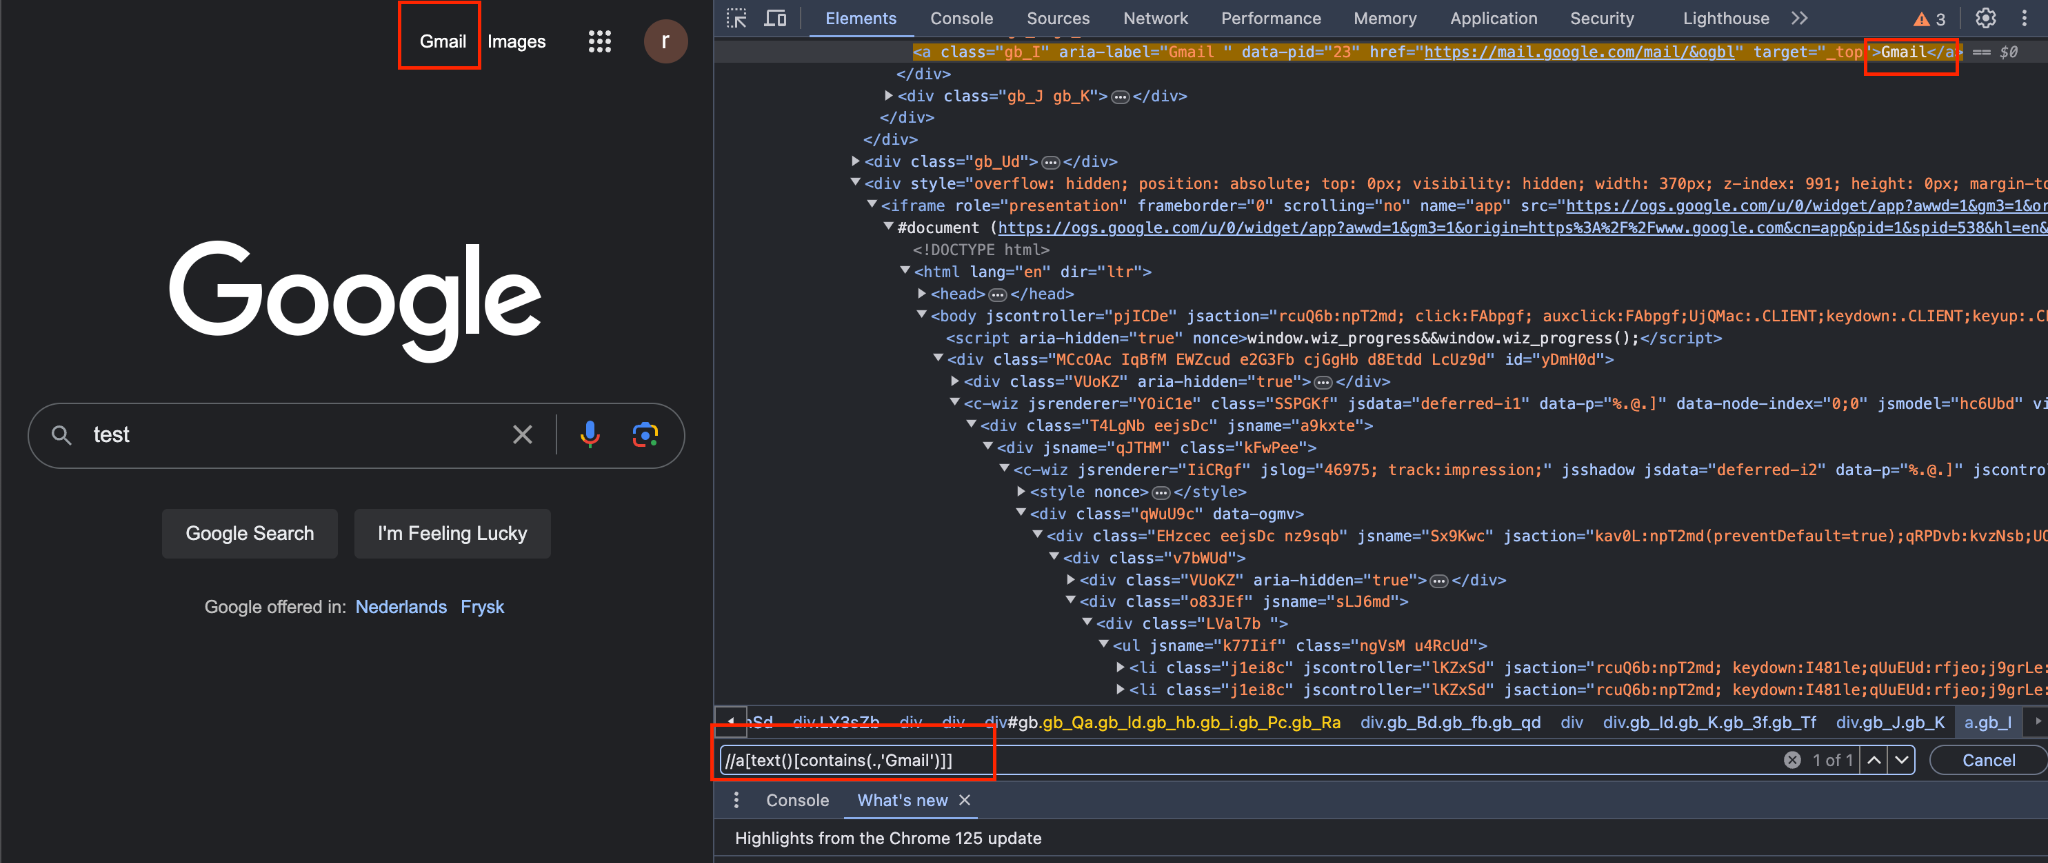The width and height of the screenshot is (2048, 863).
Task: Collapse the #document node
Action: (x=888, y=227)
